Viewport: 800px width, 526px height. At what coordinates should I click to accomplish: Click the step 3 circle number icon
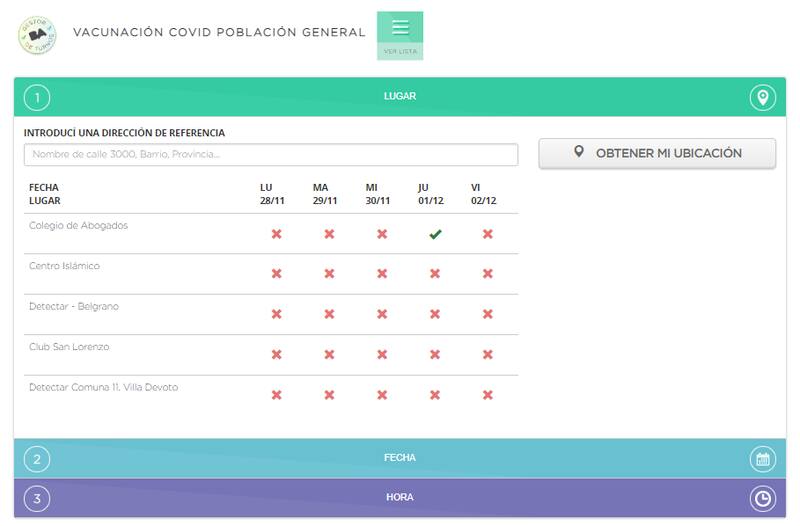point(37,498)
